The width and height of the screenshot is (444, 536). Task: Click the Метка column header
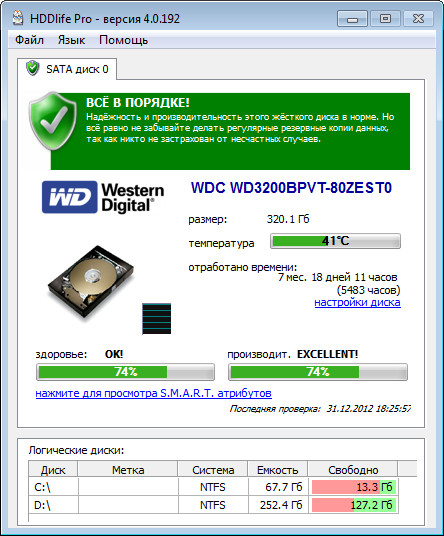pos(128,470)
